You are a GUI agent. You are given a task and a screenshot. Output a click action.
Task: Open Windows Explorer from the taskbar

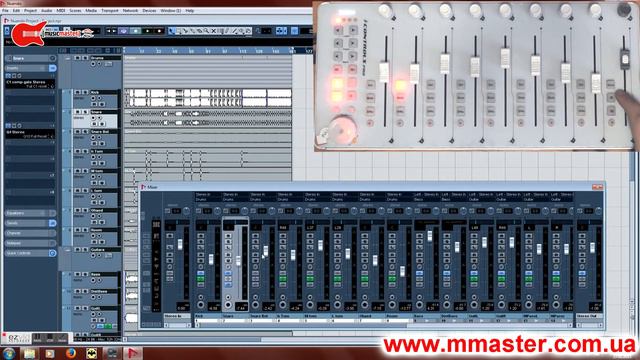pos(29,353)
